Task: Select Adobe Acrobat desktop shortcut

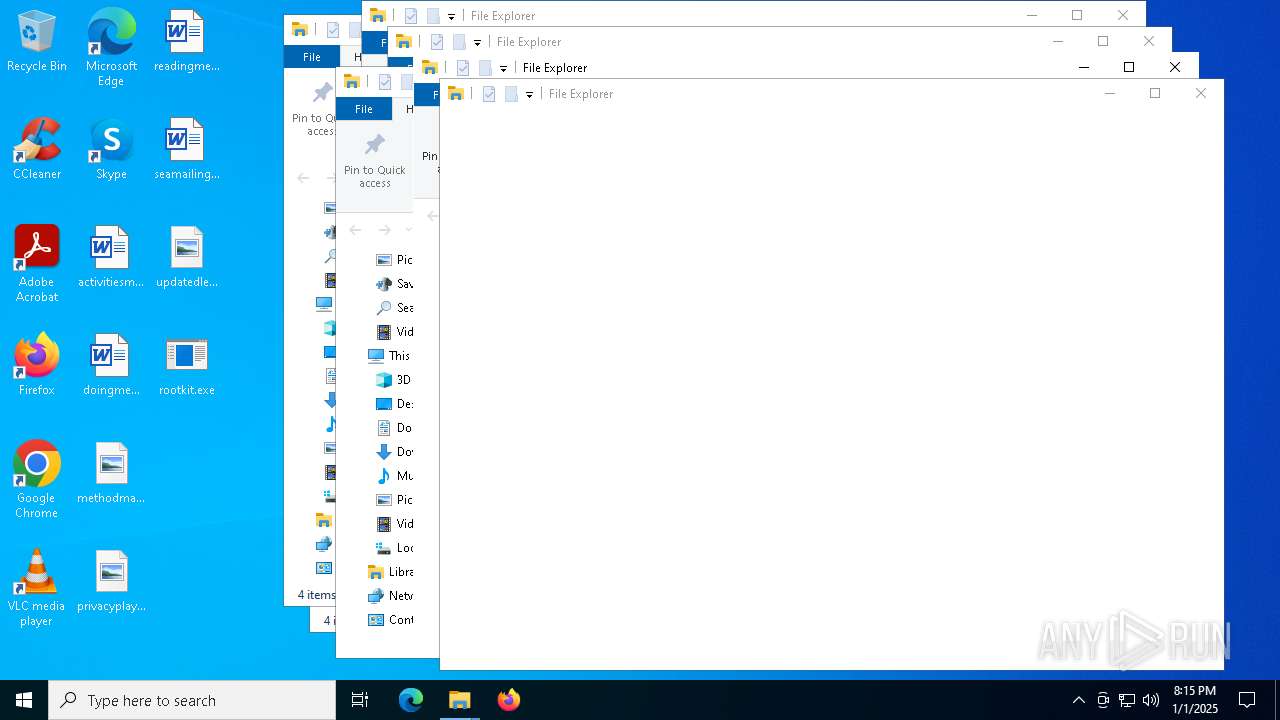Action: (36, 263)
